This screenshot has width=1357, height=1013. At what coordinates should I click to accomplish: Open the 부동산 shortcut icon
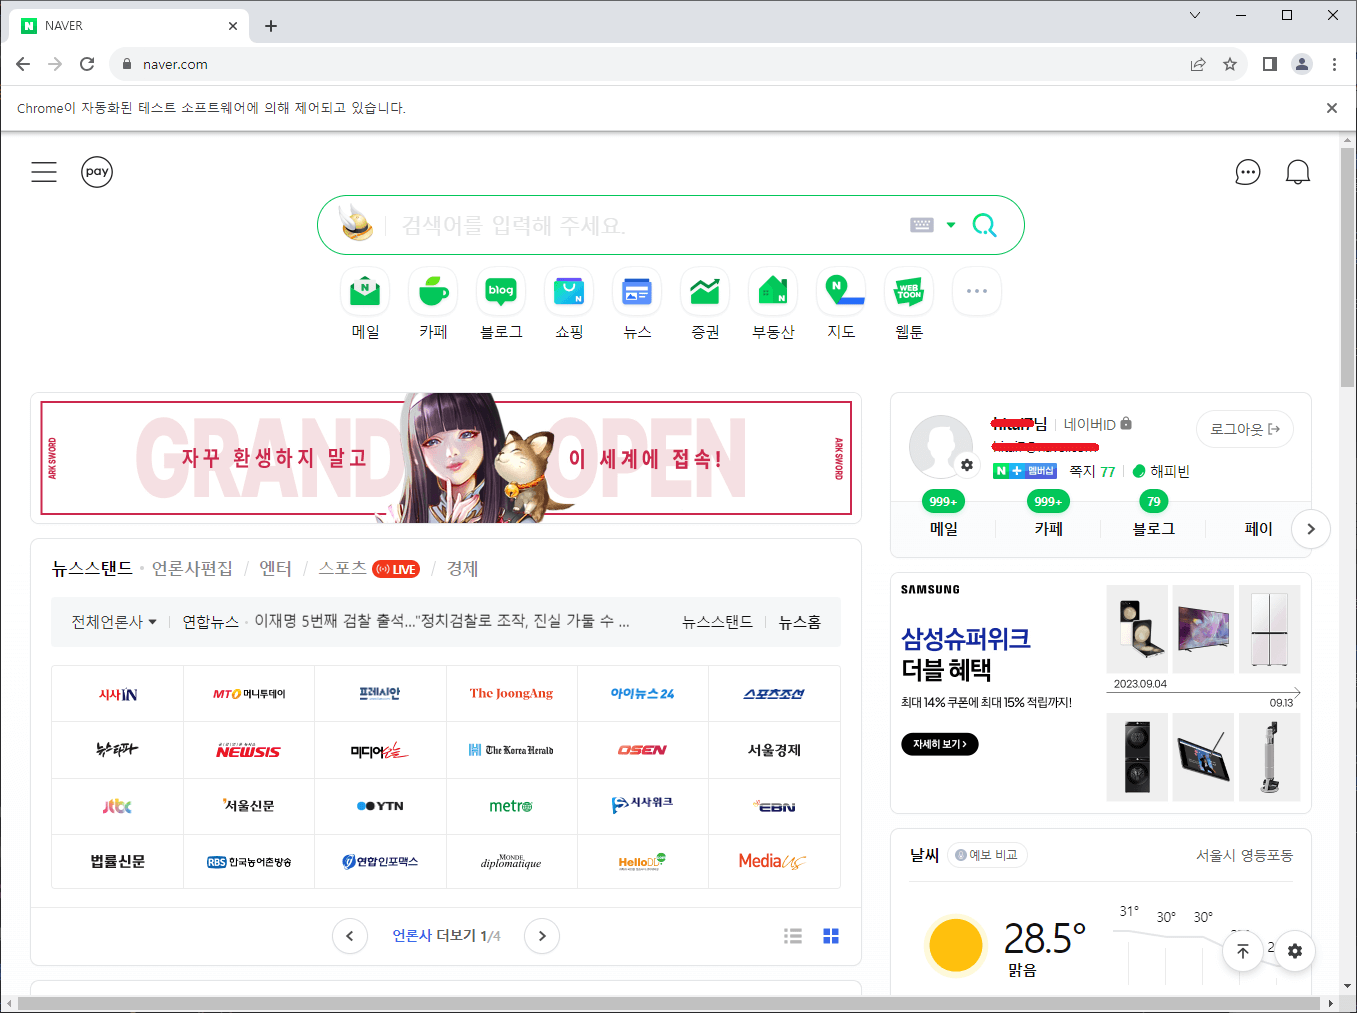tap(773, 291)
